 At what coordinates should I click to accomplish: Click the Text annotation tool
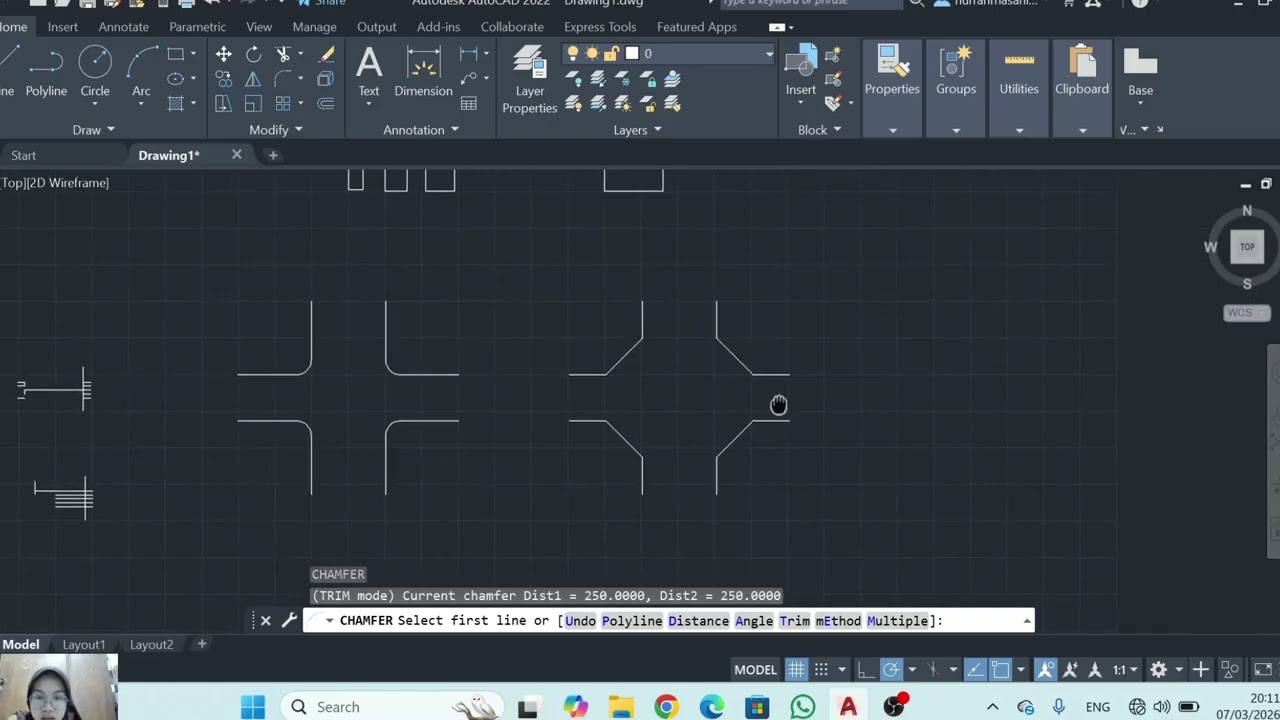(x=369, y=72)
